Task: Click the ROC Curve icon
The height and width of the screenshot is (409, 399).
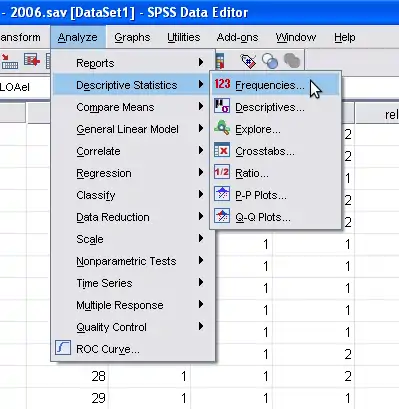Action: 63,348
